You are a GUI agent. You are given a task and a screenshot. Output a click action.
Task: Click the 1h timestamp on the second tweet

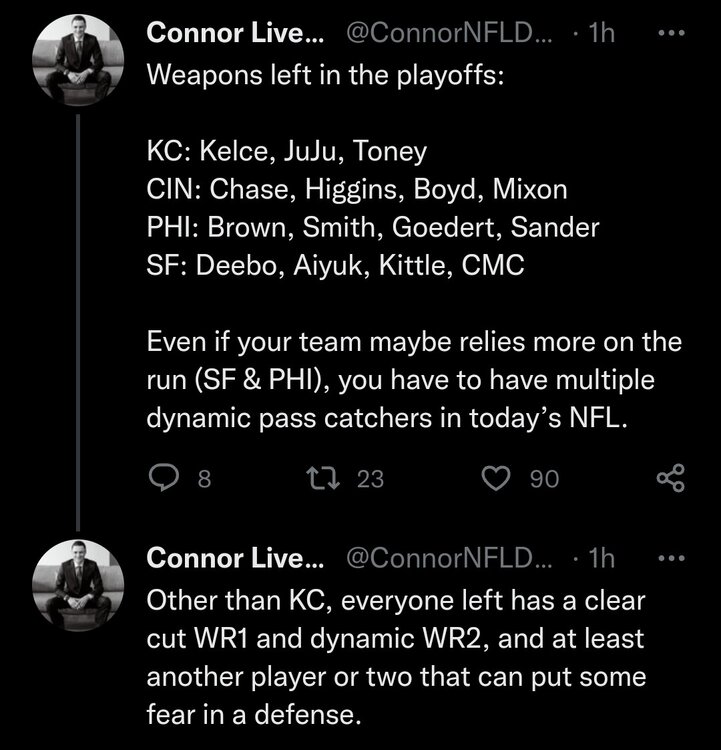[600, 557]
